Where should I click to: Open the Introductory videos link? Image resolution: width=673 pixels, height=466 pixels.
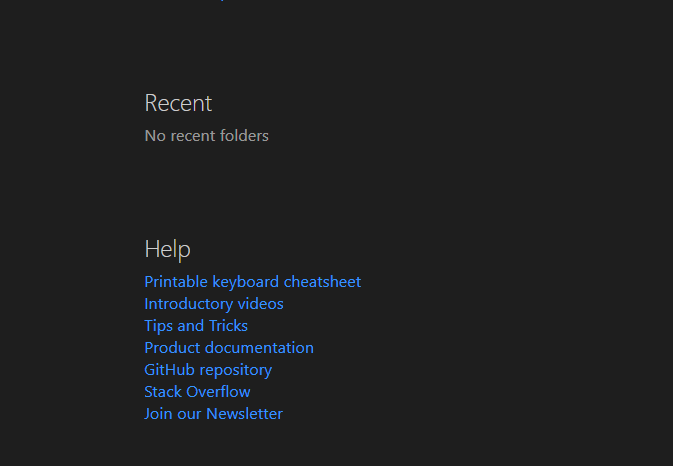click(214, 304)
